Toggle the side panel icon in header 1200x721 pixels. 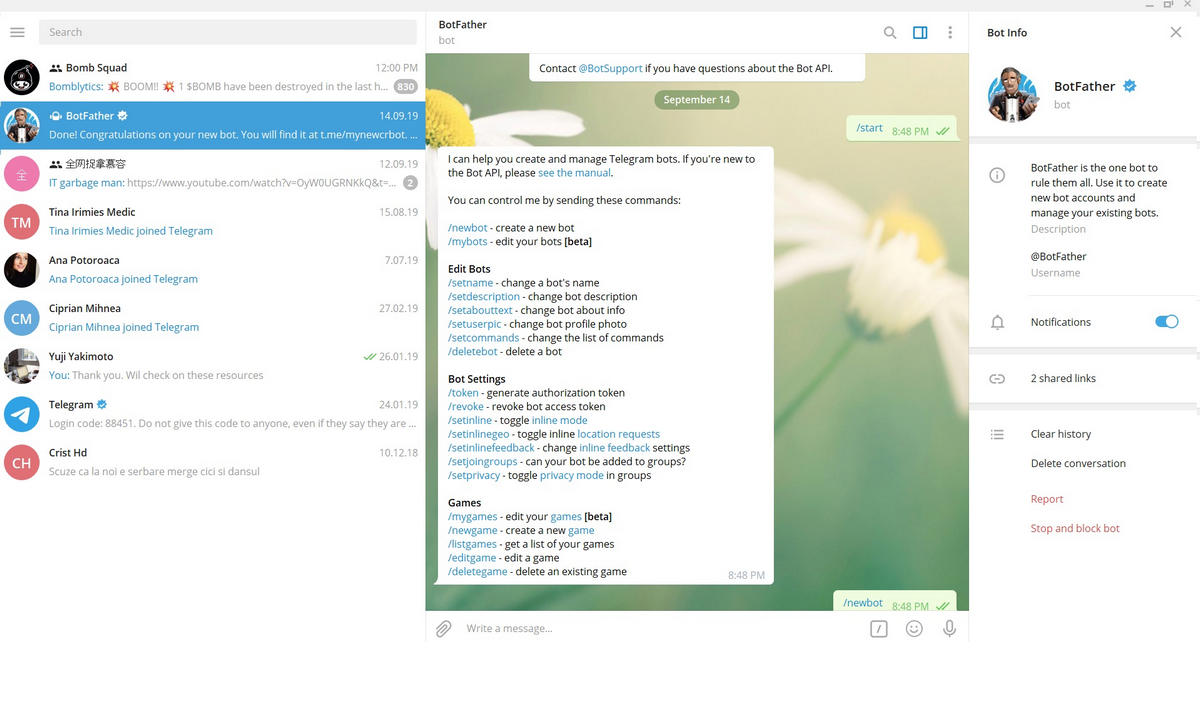[x=920, y=33]
